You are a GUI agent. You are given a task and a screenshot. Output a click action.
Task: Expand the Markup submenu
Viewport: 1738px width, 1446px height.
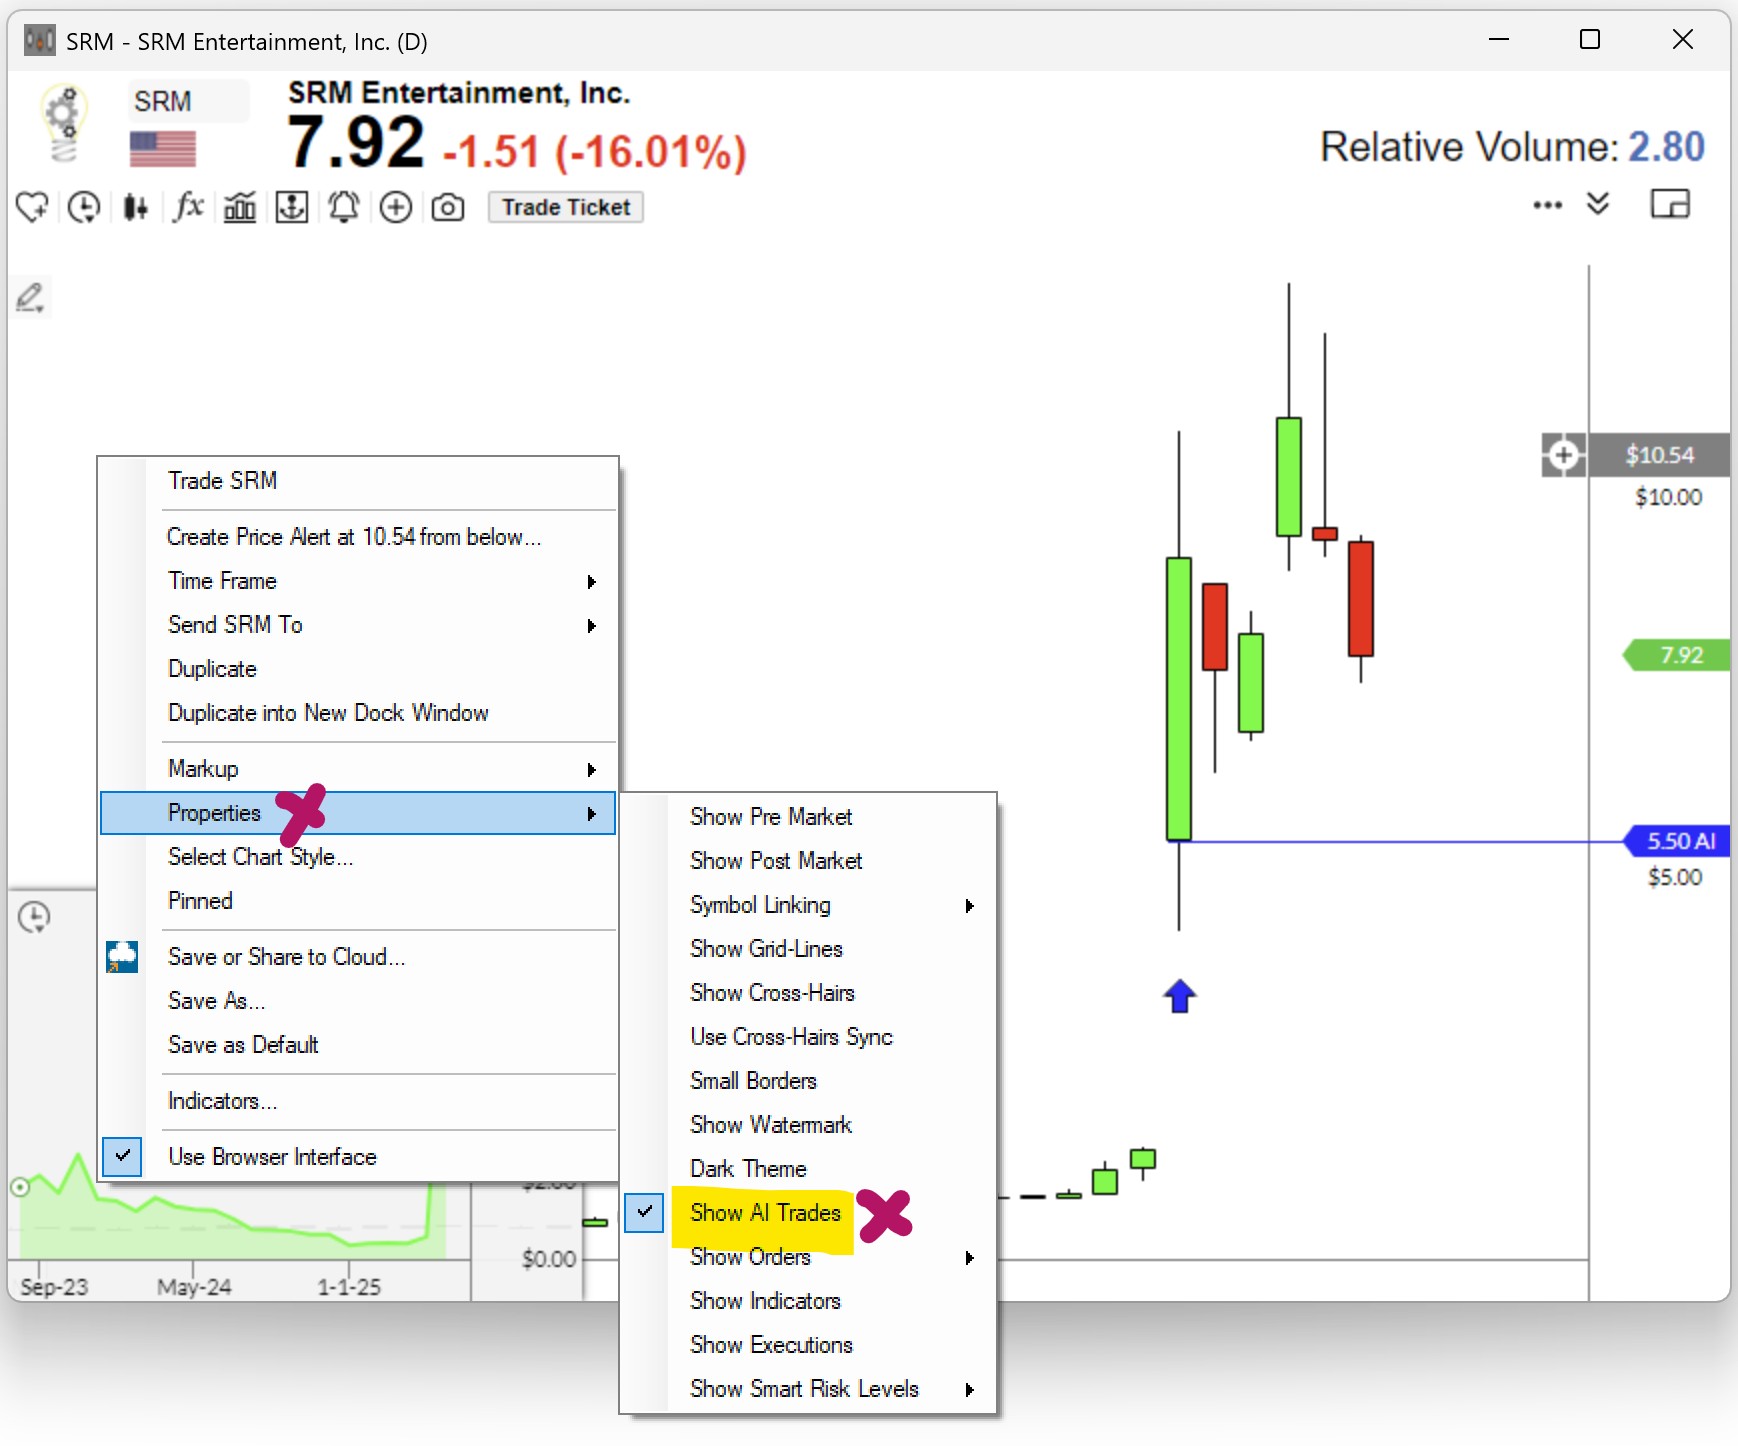(358, 769)
